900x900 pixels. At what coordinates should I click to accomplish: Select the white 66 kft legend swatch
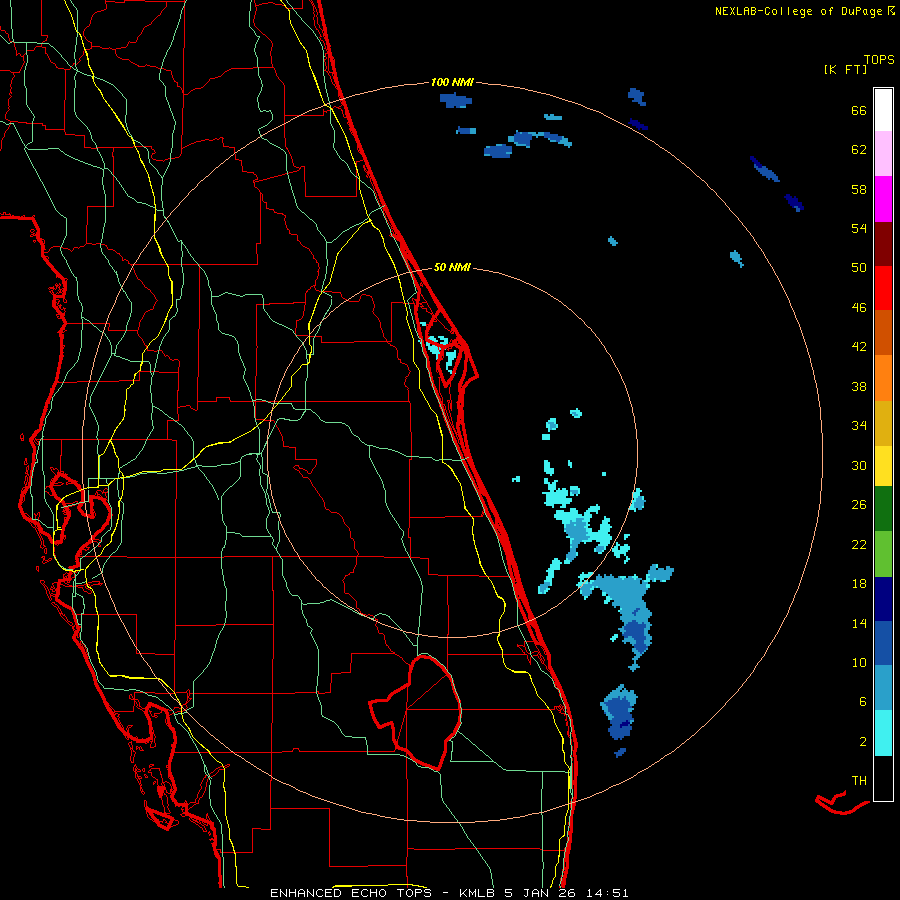[x=883, y=110]
